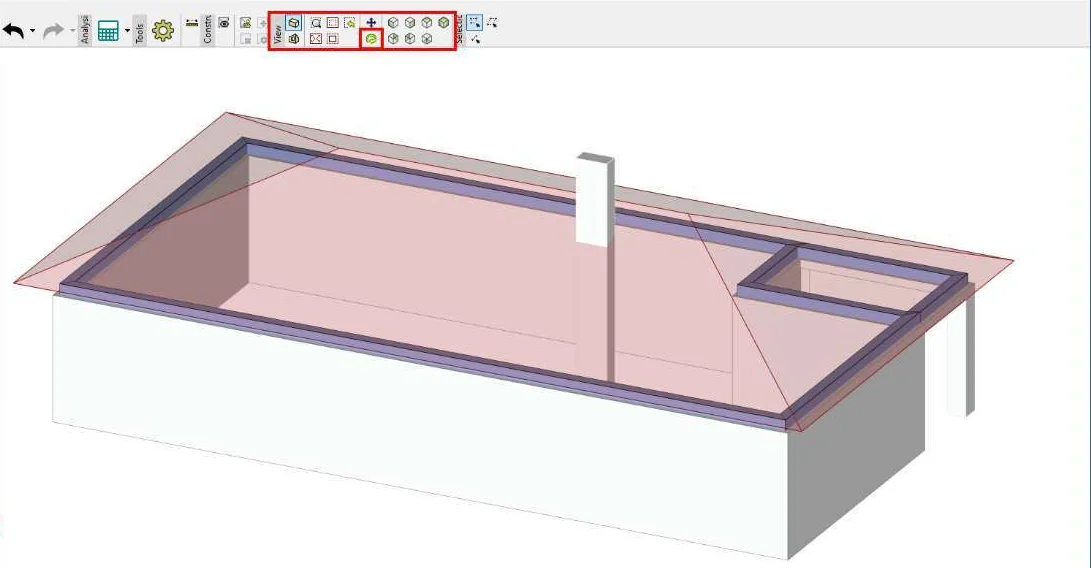This screenshot has width=1091, height=568.
Task: Click the greyed icon below the picture icon
Action: tap(245, 39)
